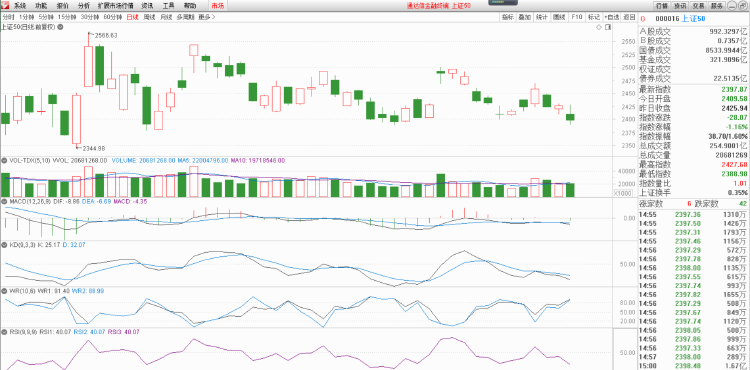Image resolution: width=750 pixels, height=370 pixels.
Task: Click the chart settings circle icon beside 上证50(日线,前复权)
Action: (x=60, y=27)
